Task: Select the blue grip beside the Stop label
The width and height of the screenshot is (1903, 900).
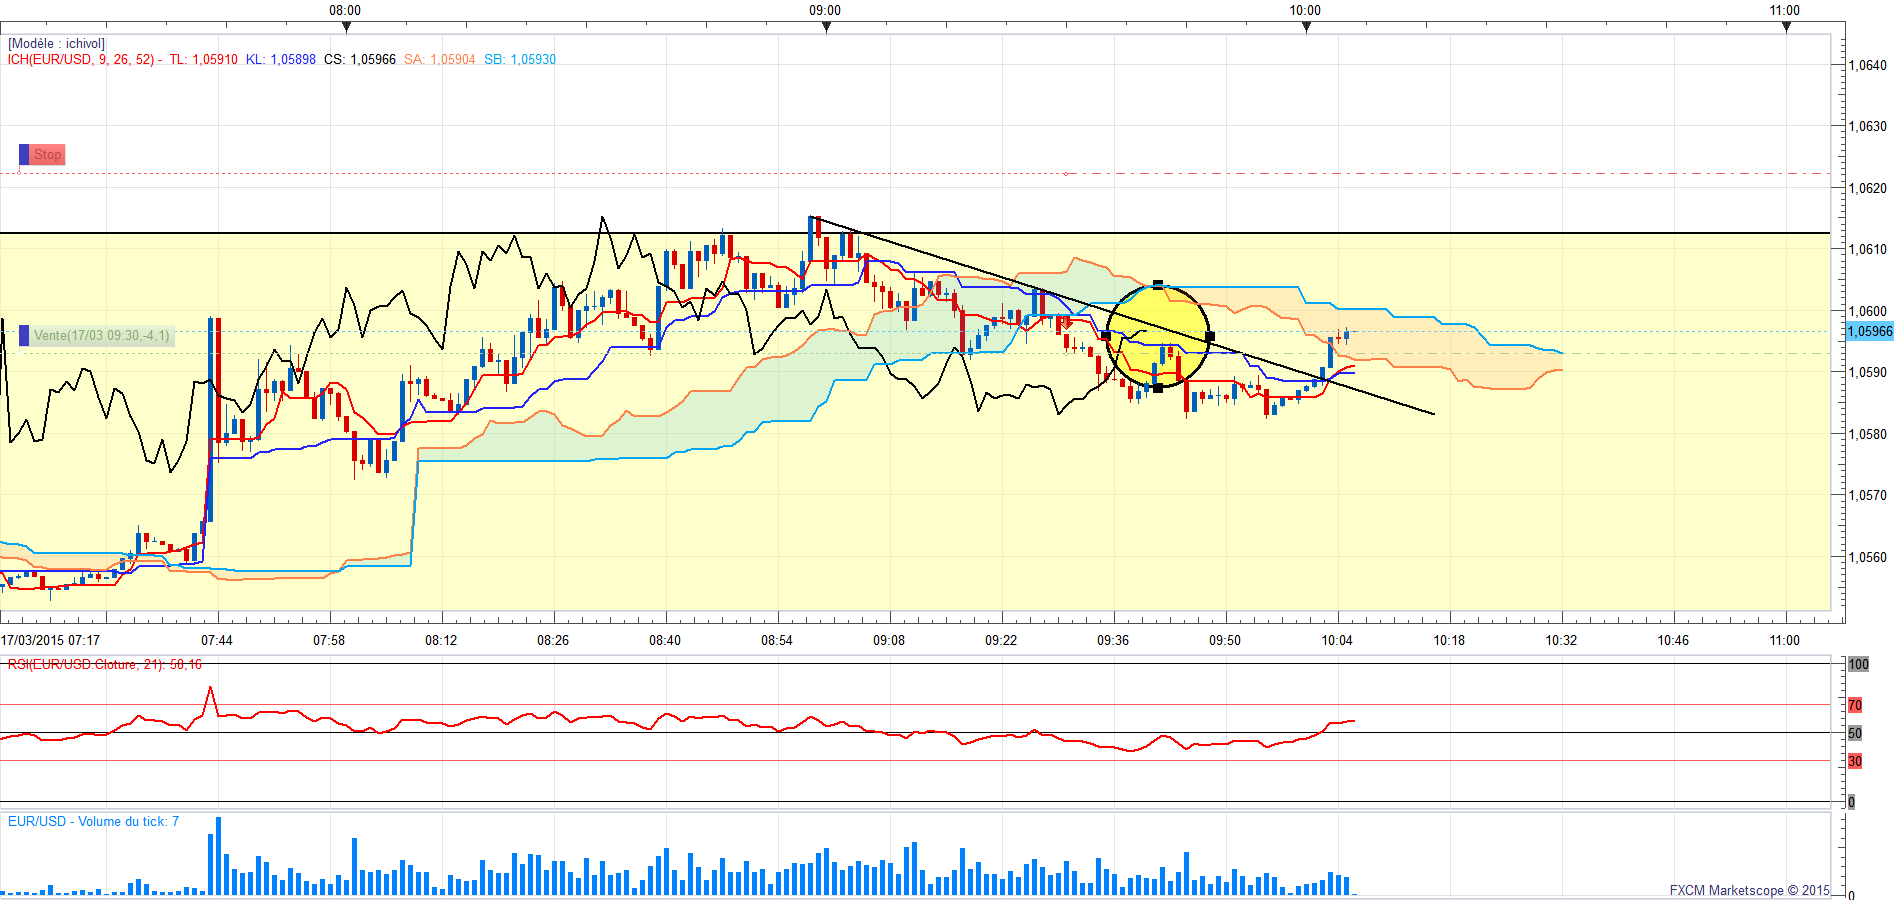Action: pos(24,155)
